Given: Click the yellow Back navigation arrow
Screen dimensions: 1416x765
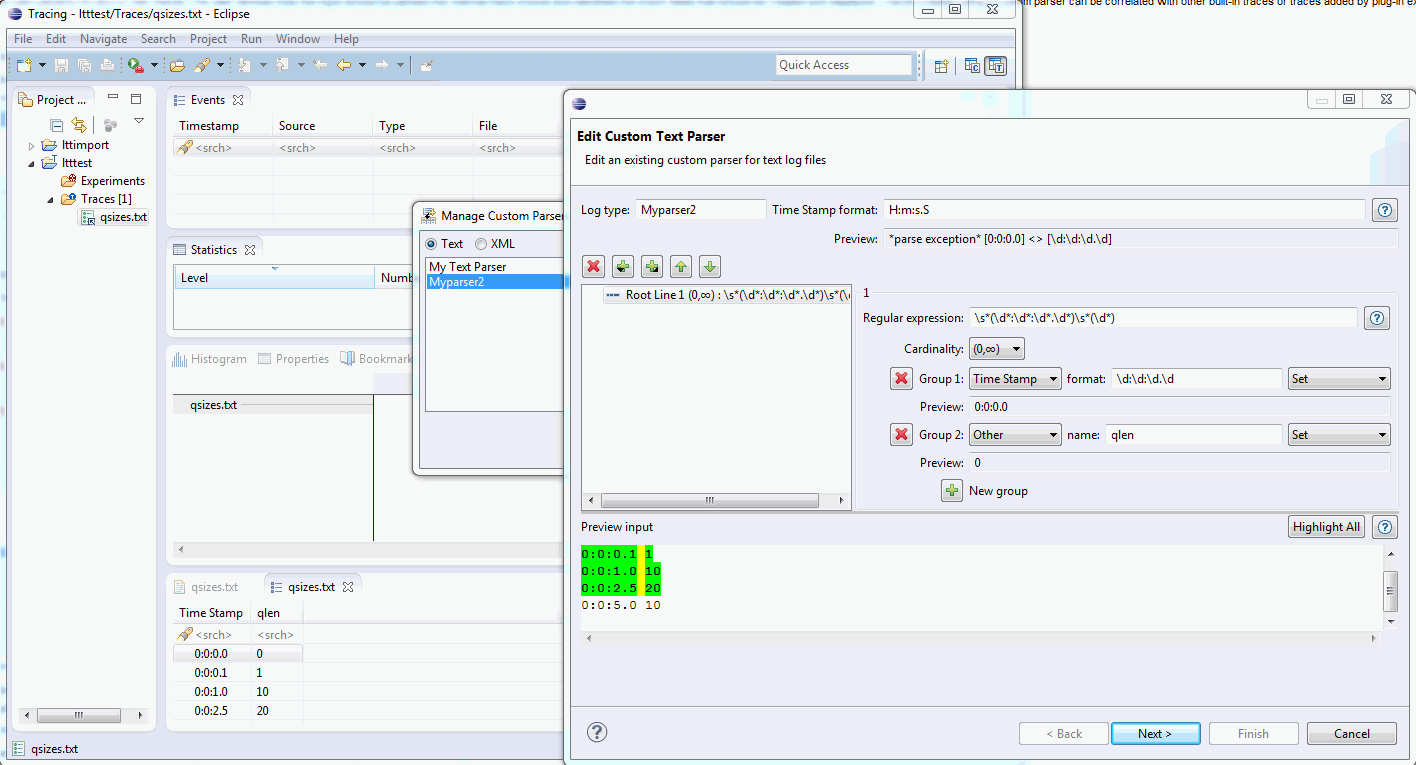Looking at the screenshot, I should (x=344, y=65).
